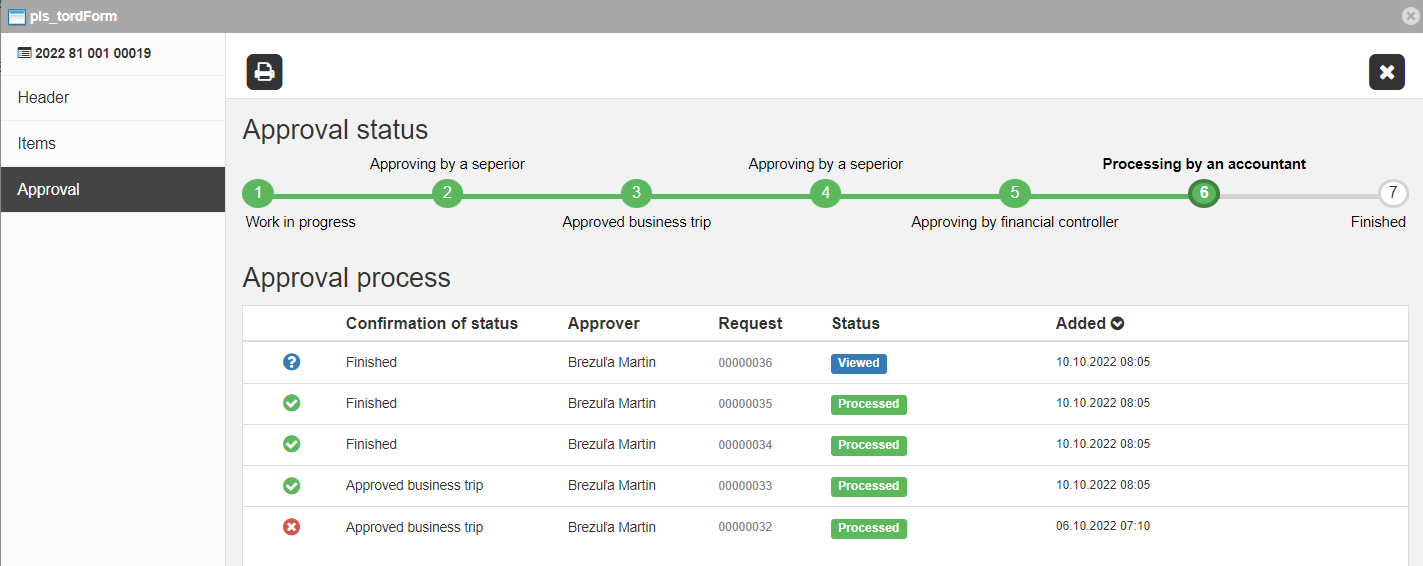Click Processed badge for request 00000035
The width and height of the screenshot is (1423, 566).
click(x=868, y=404)
